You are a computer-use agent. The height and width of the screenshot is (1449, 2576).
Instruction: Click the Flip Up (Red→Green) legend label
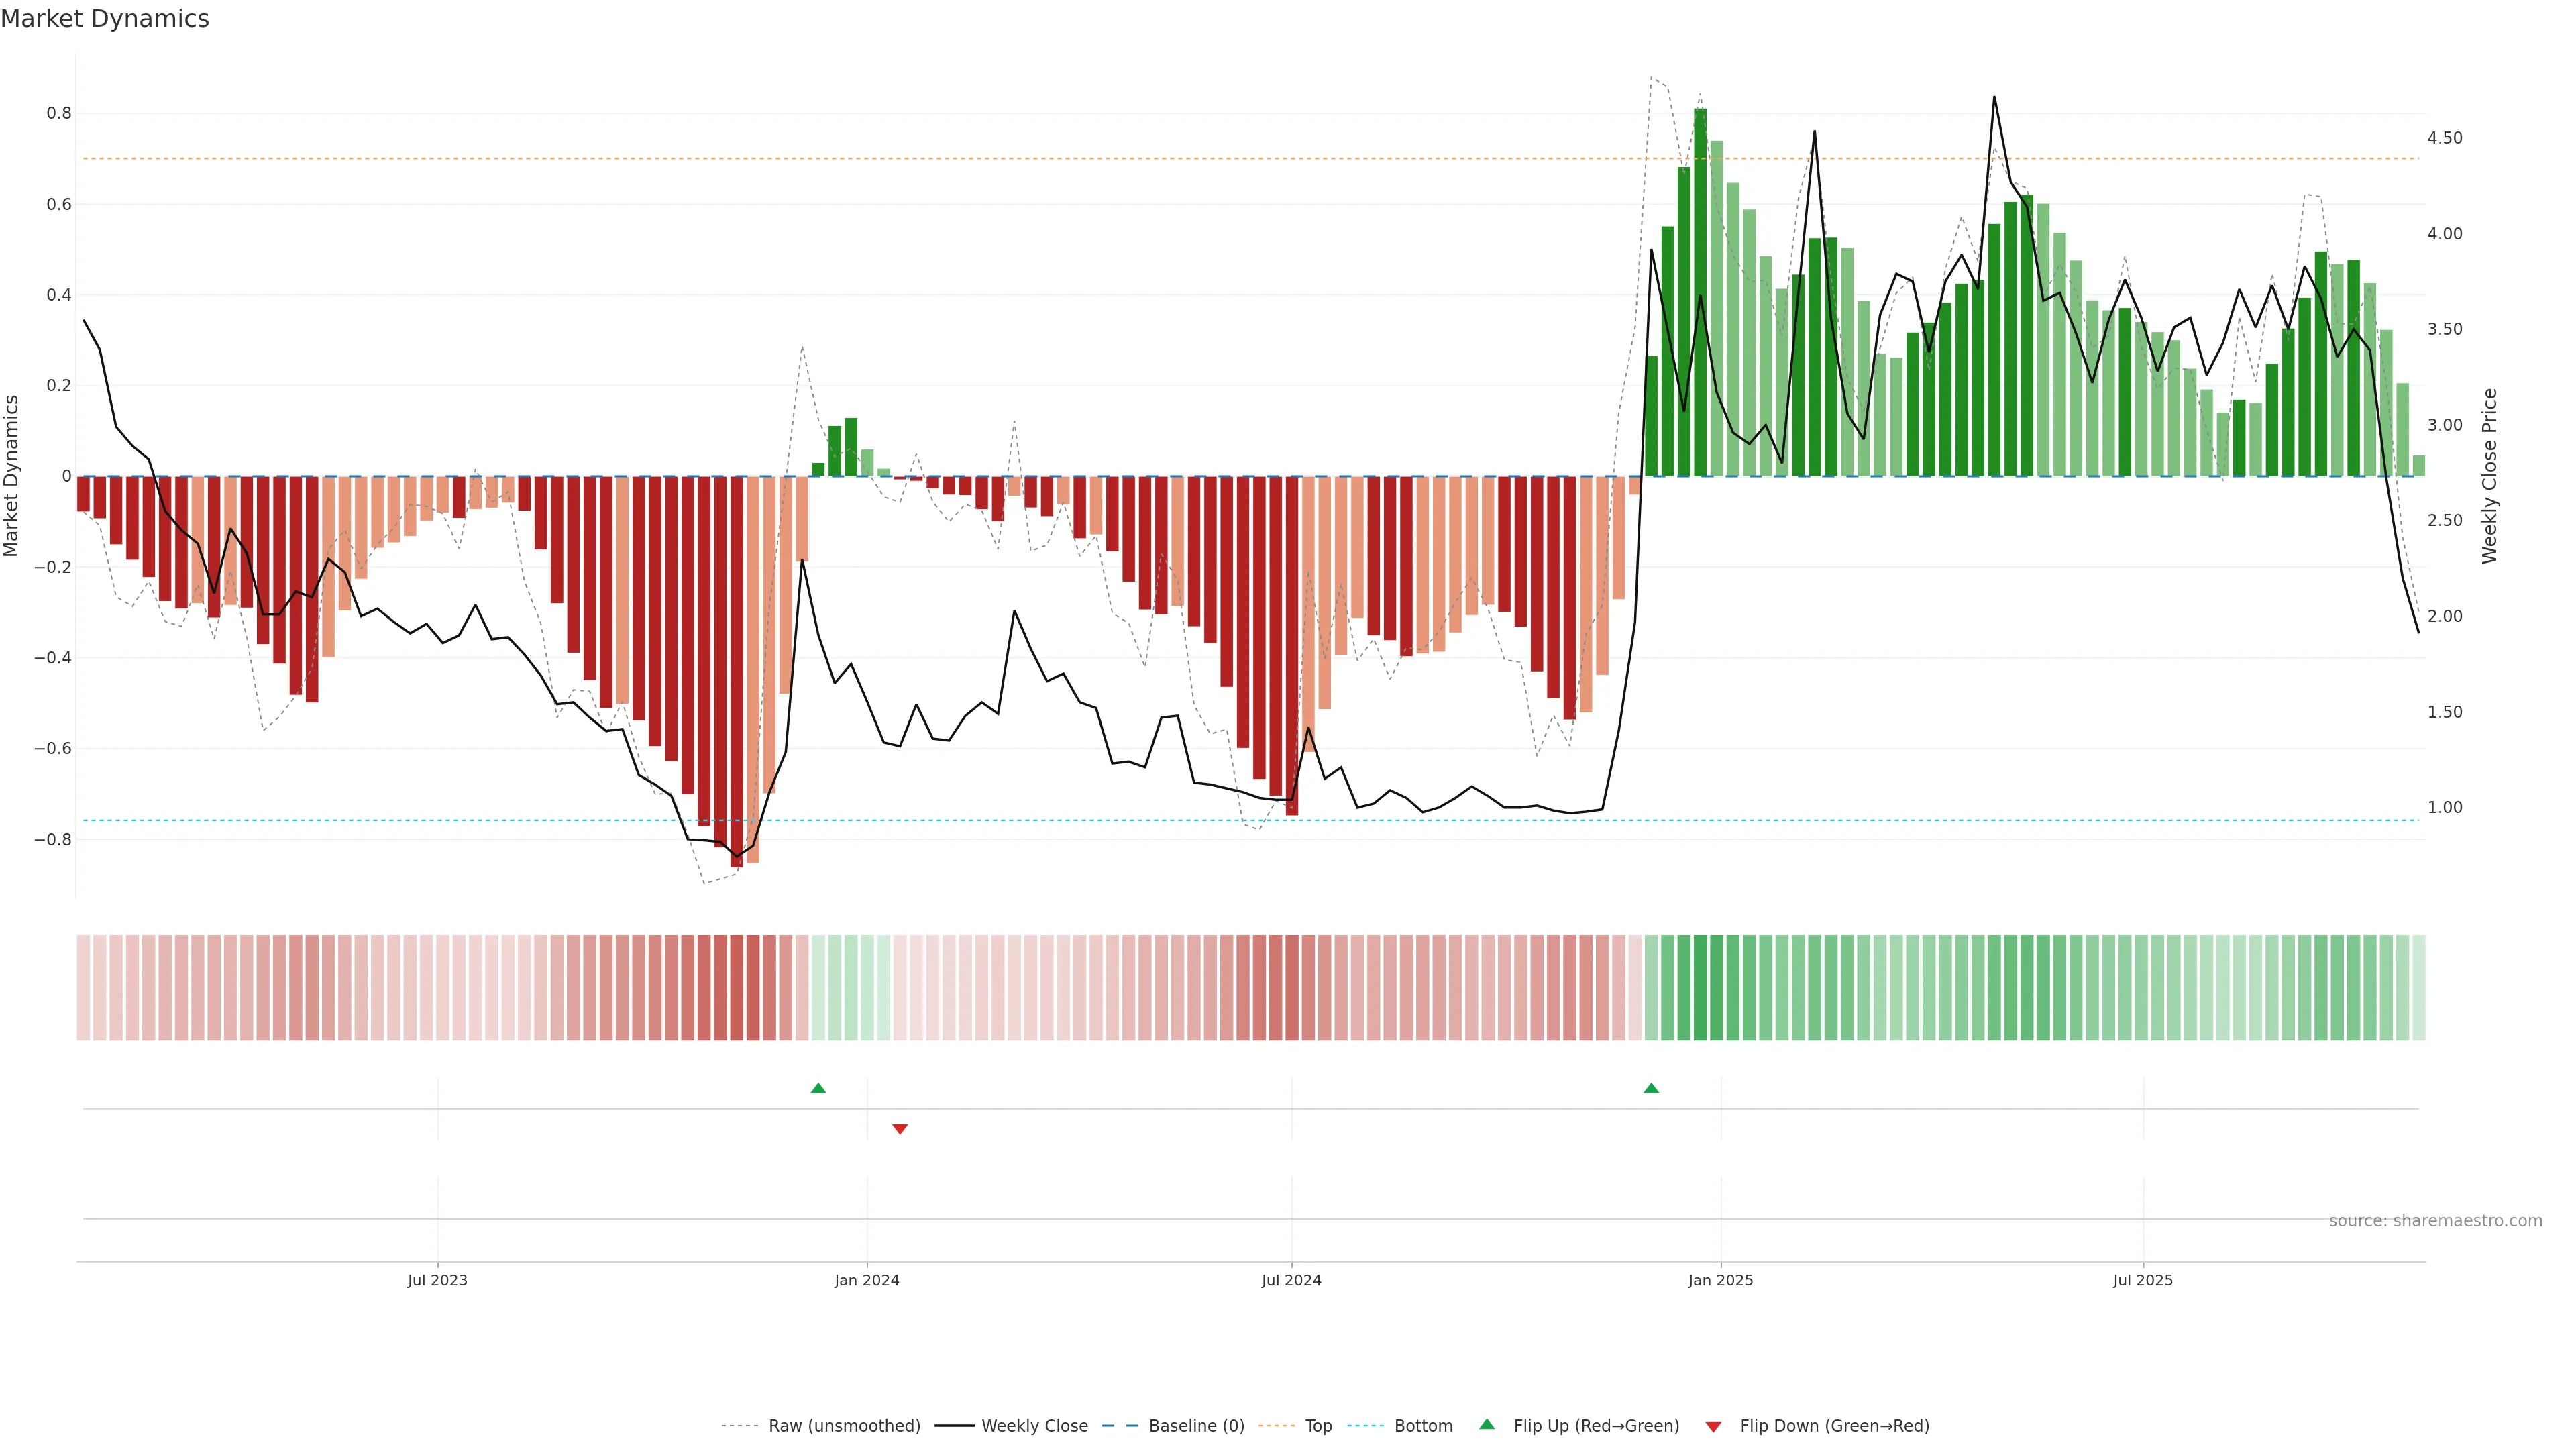[x=1596, y=1426]
